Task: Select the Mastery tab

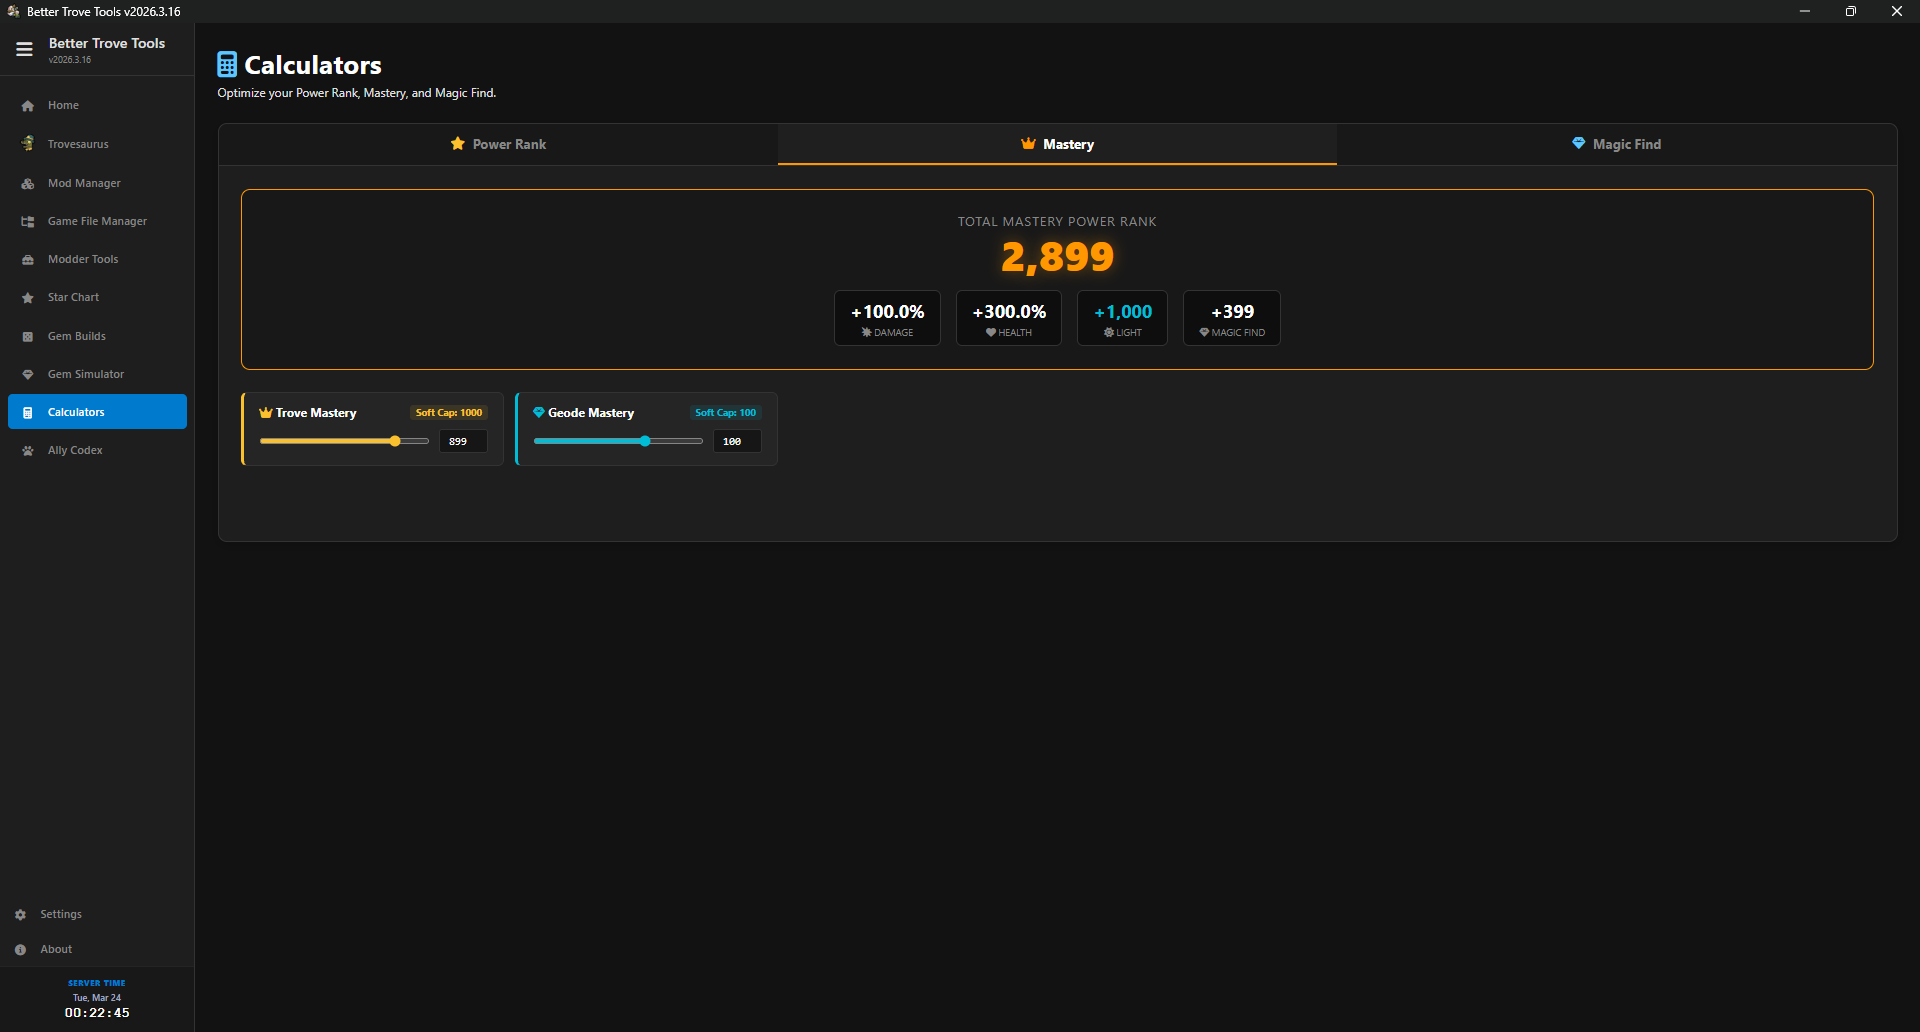Action: pos(1056,143)
